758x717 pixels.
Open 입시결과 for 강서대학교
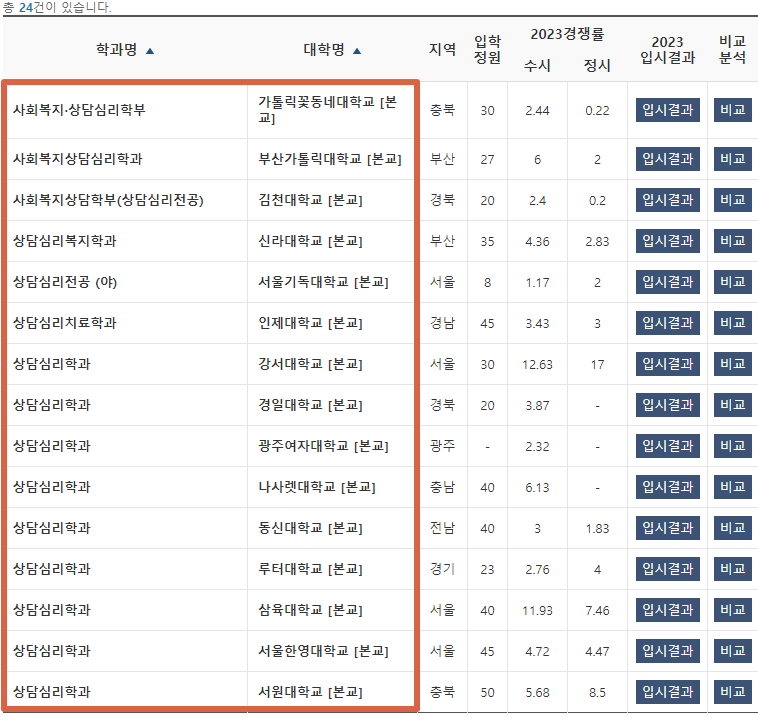[668, 364]
